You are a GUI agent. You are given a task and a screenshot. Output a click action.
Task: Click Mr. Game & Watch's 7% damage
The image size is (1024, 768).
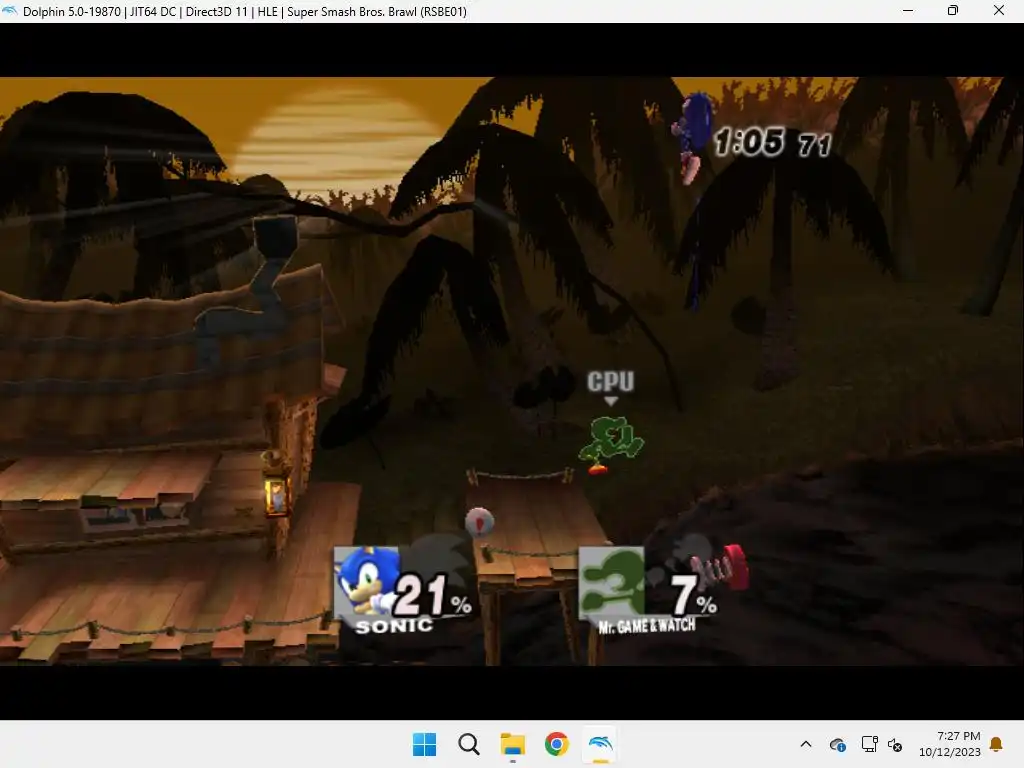coord(694,594)
